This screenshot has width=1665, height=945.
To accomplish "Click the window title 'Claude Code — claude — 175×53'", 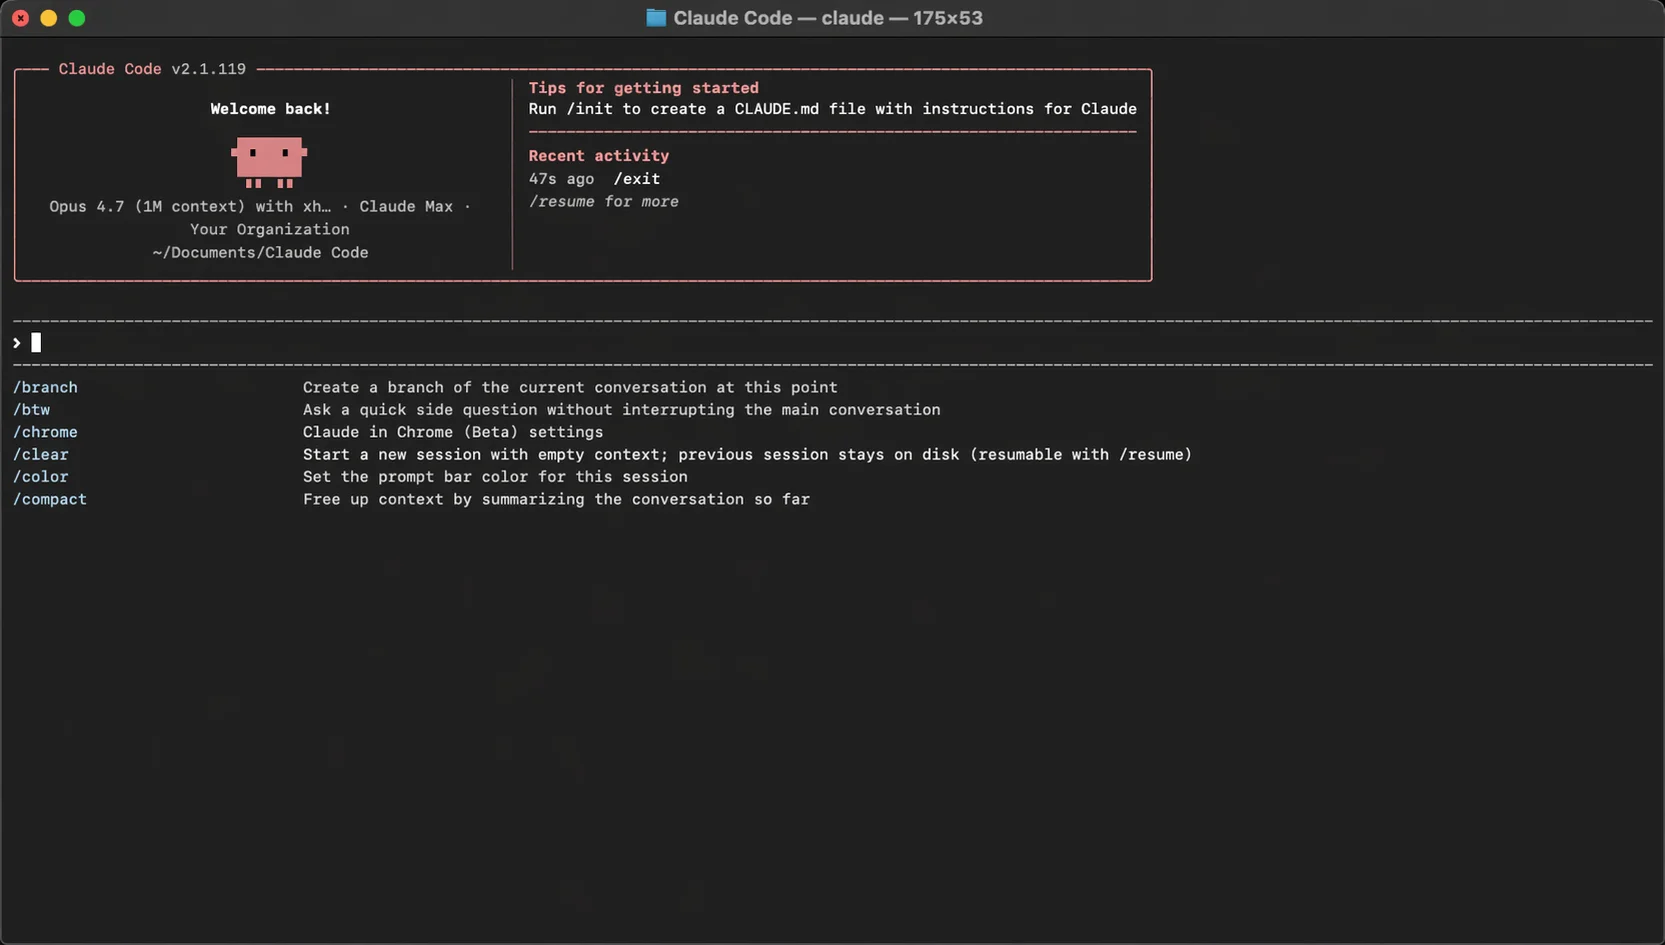I will (828, 18).
